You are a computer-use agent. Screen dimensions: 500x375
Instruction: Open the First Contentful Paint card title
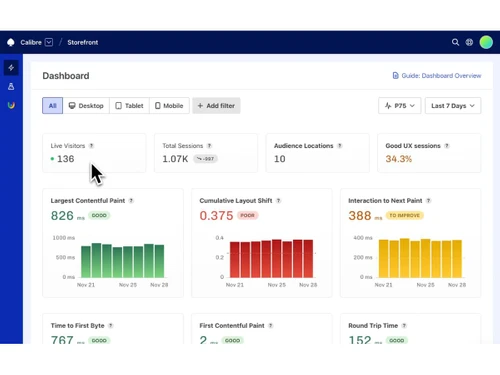[232, 326]
